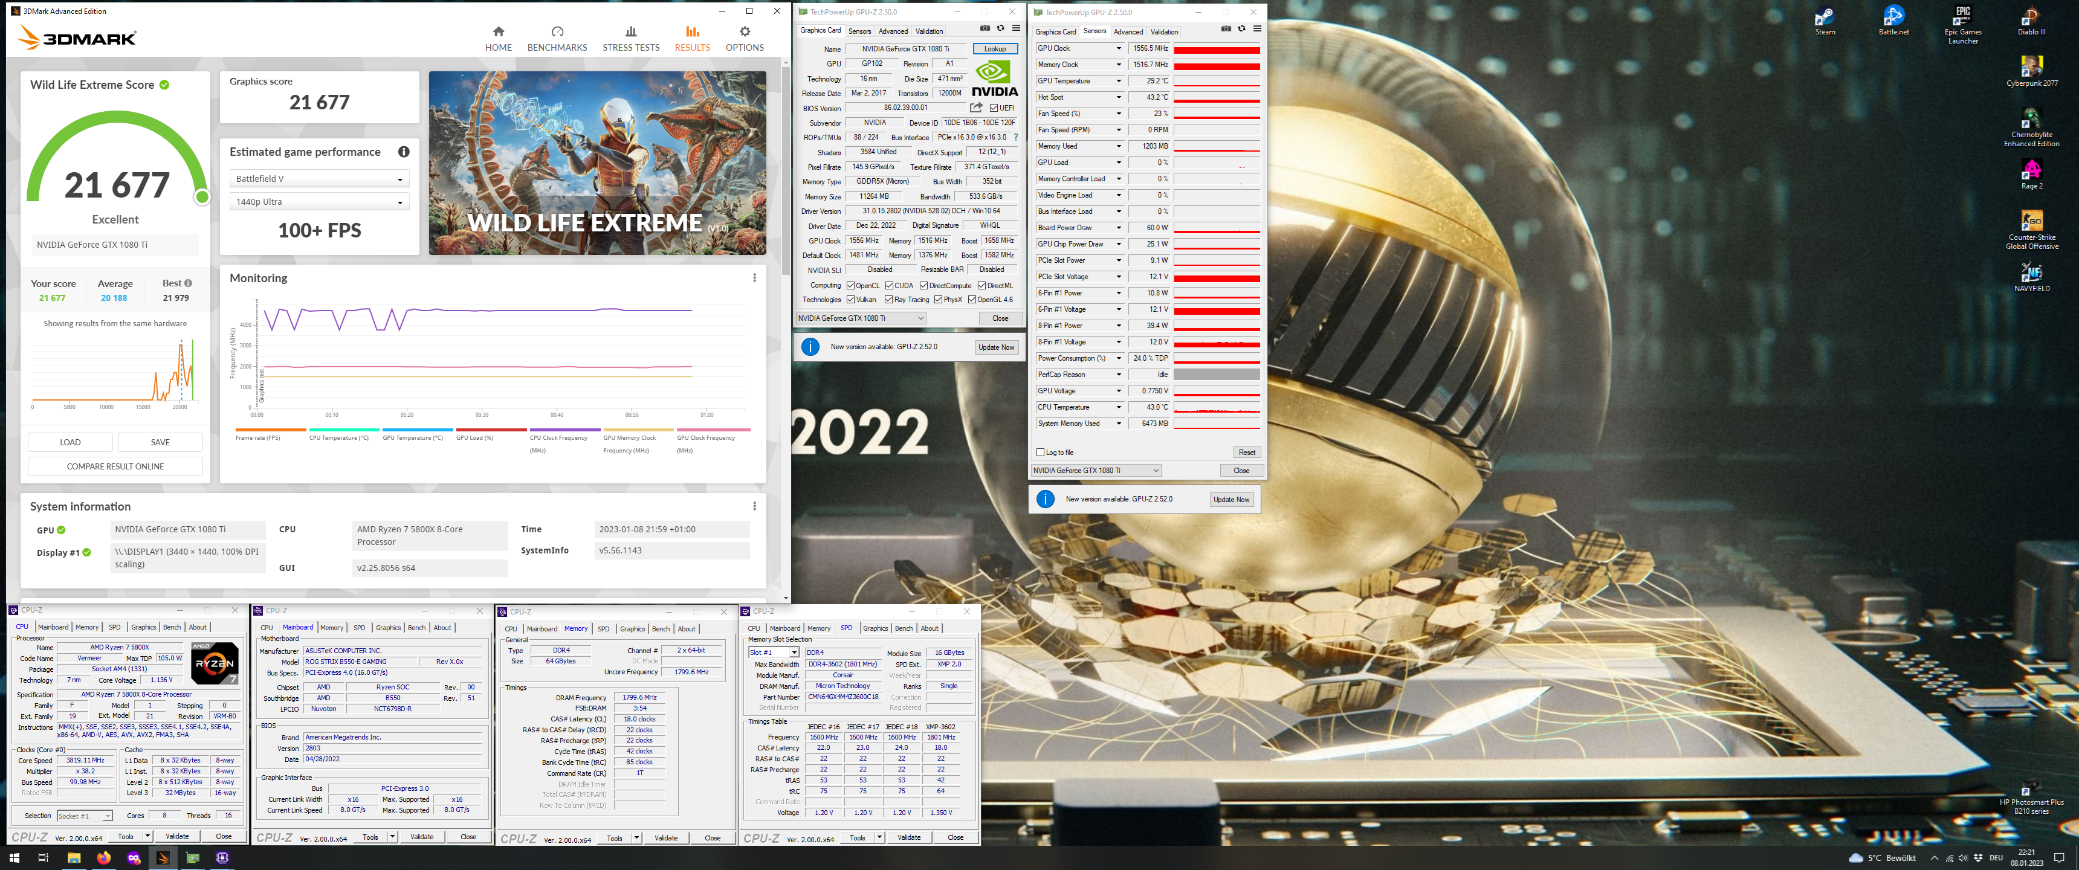Open 1440p Ultra preset dropdown
The image size is (2079, 870).
320,202
